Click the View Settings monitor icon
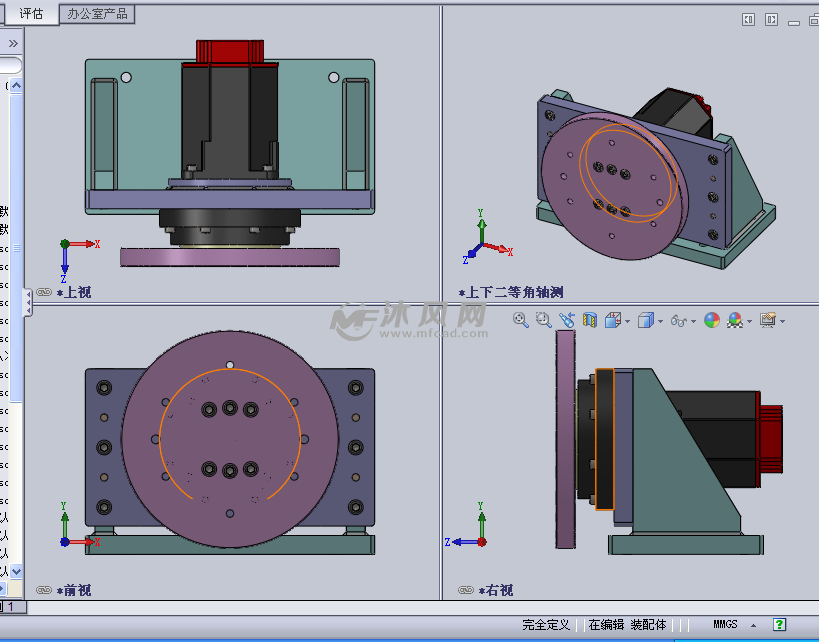 pyautogui.click(x=768, y=320)
